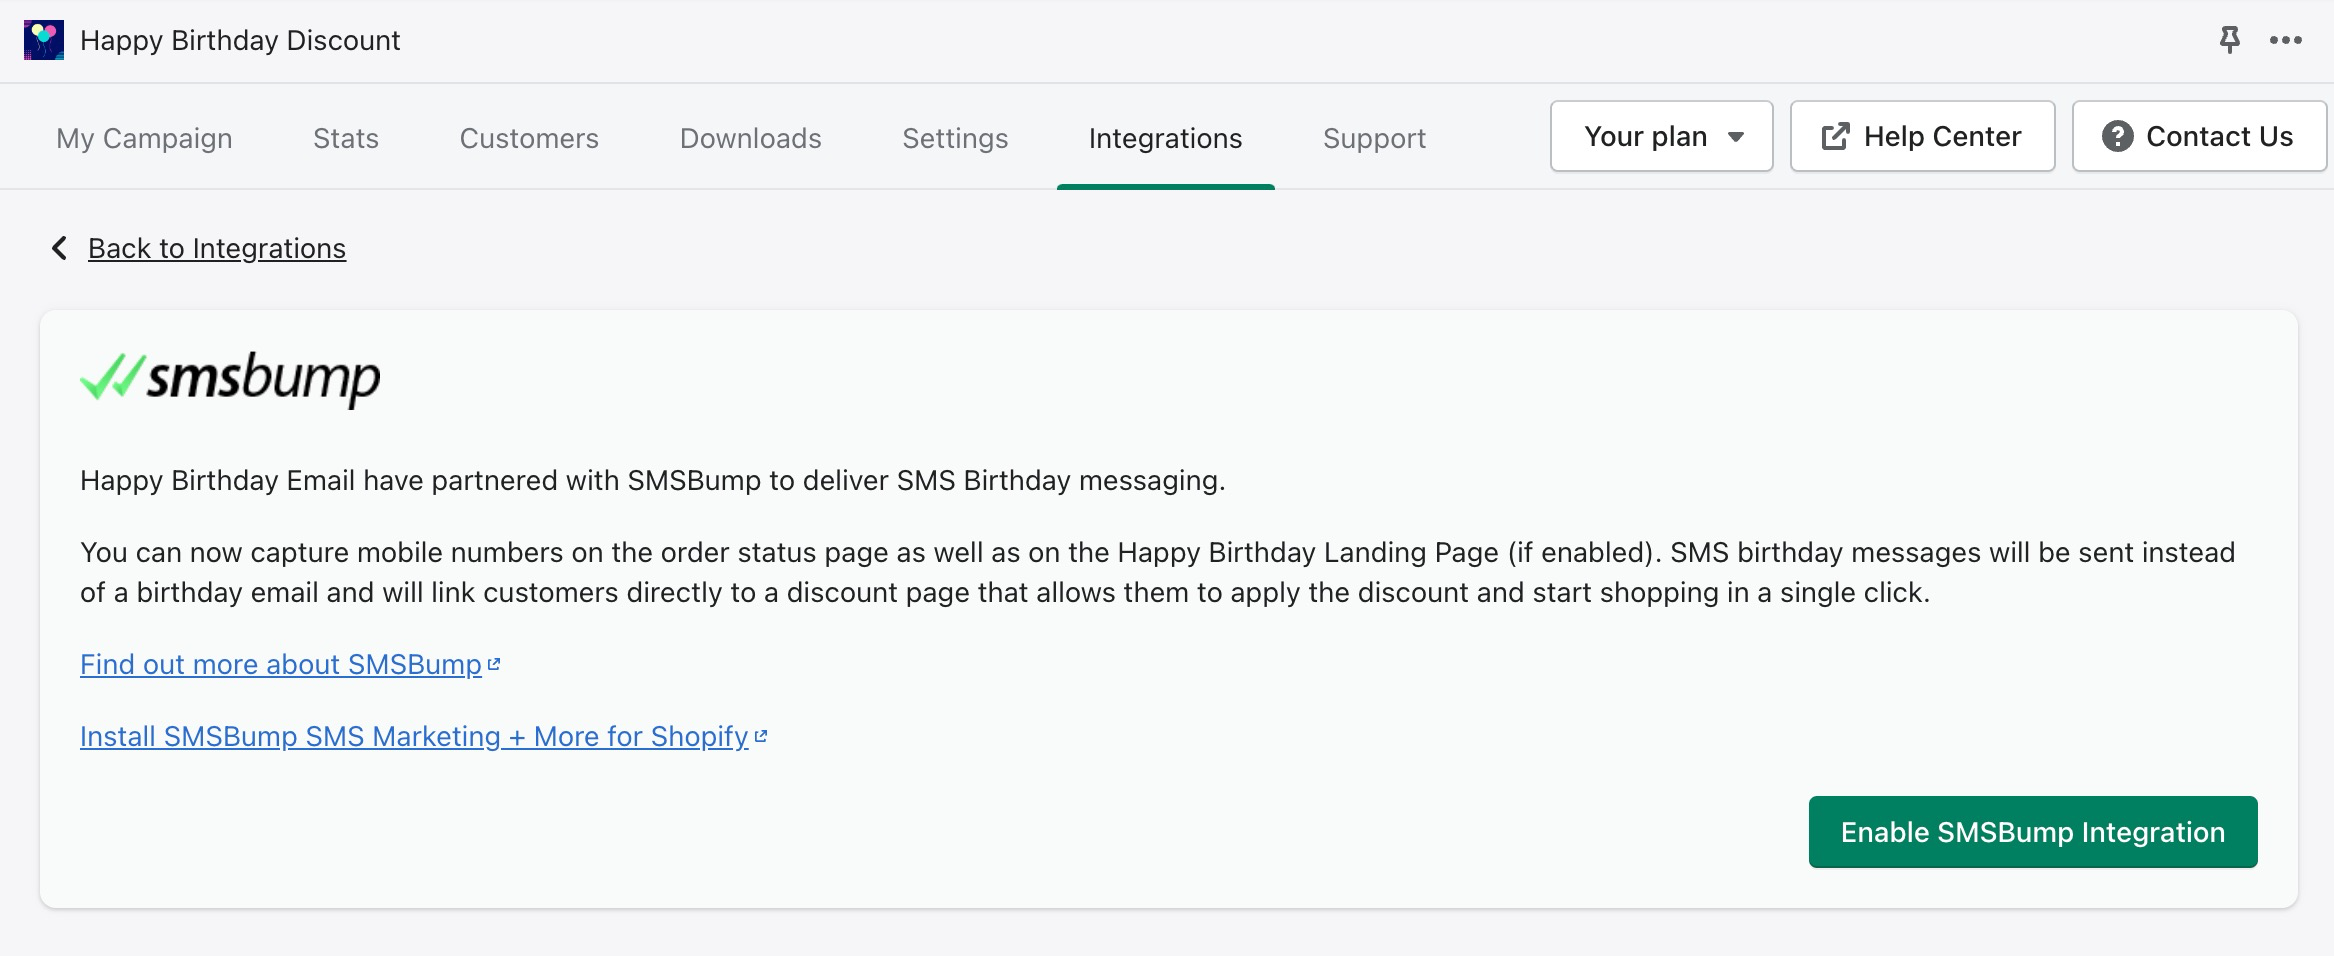This screenshot has height=956, width=2334.
Task: Expand the Your plan dropdown
Action: tap(1661, 136)
